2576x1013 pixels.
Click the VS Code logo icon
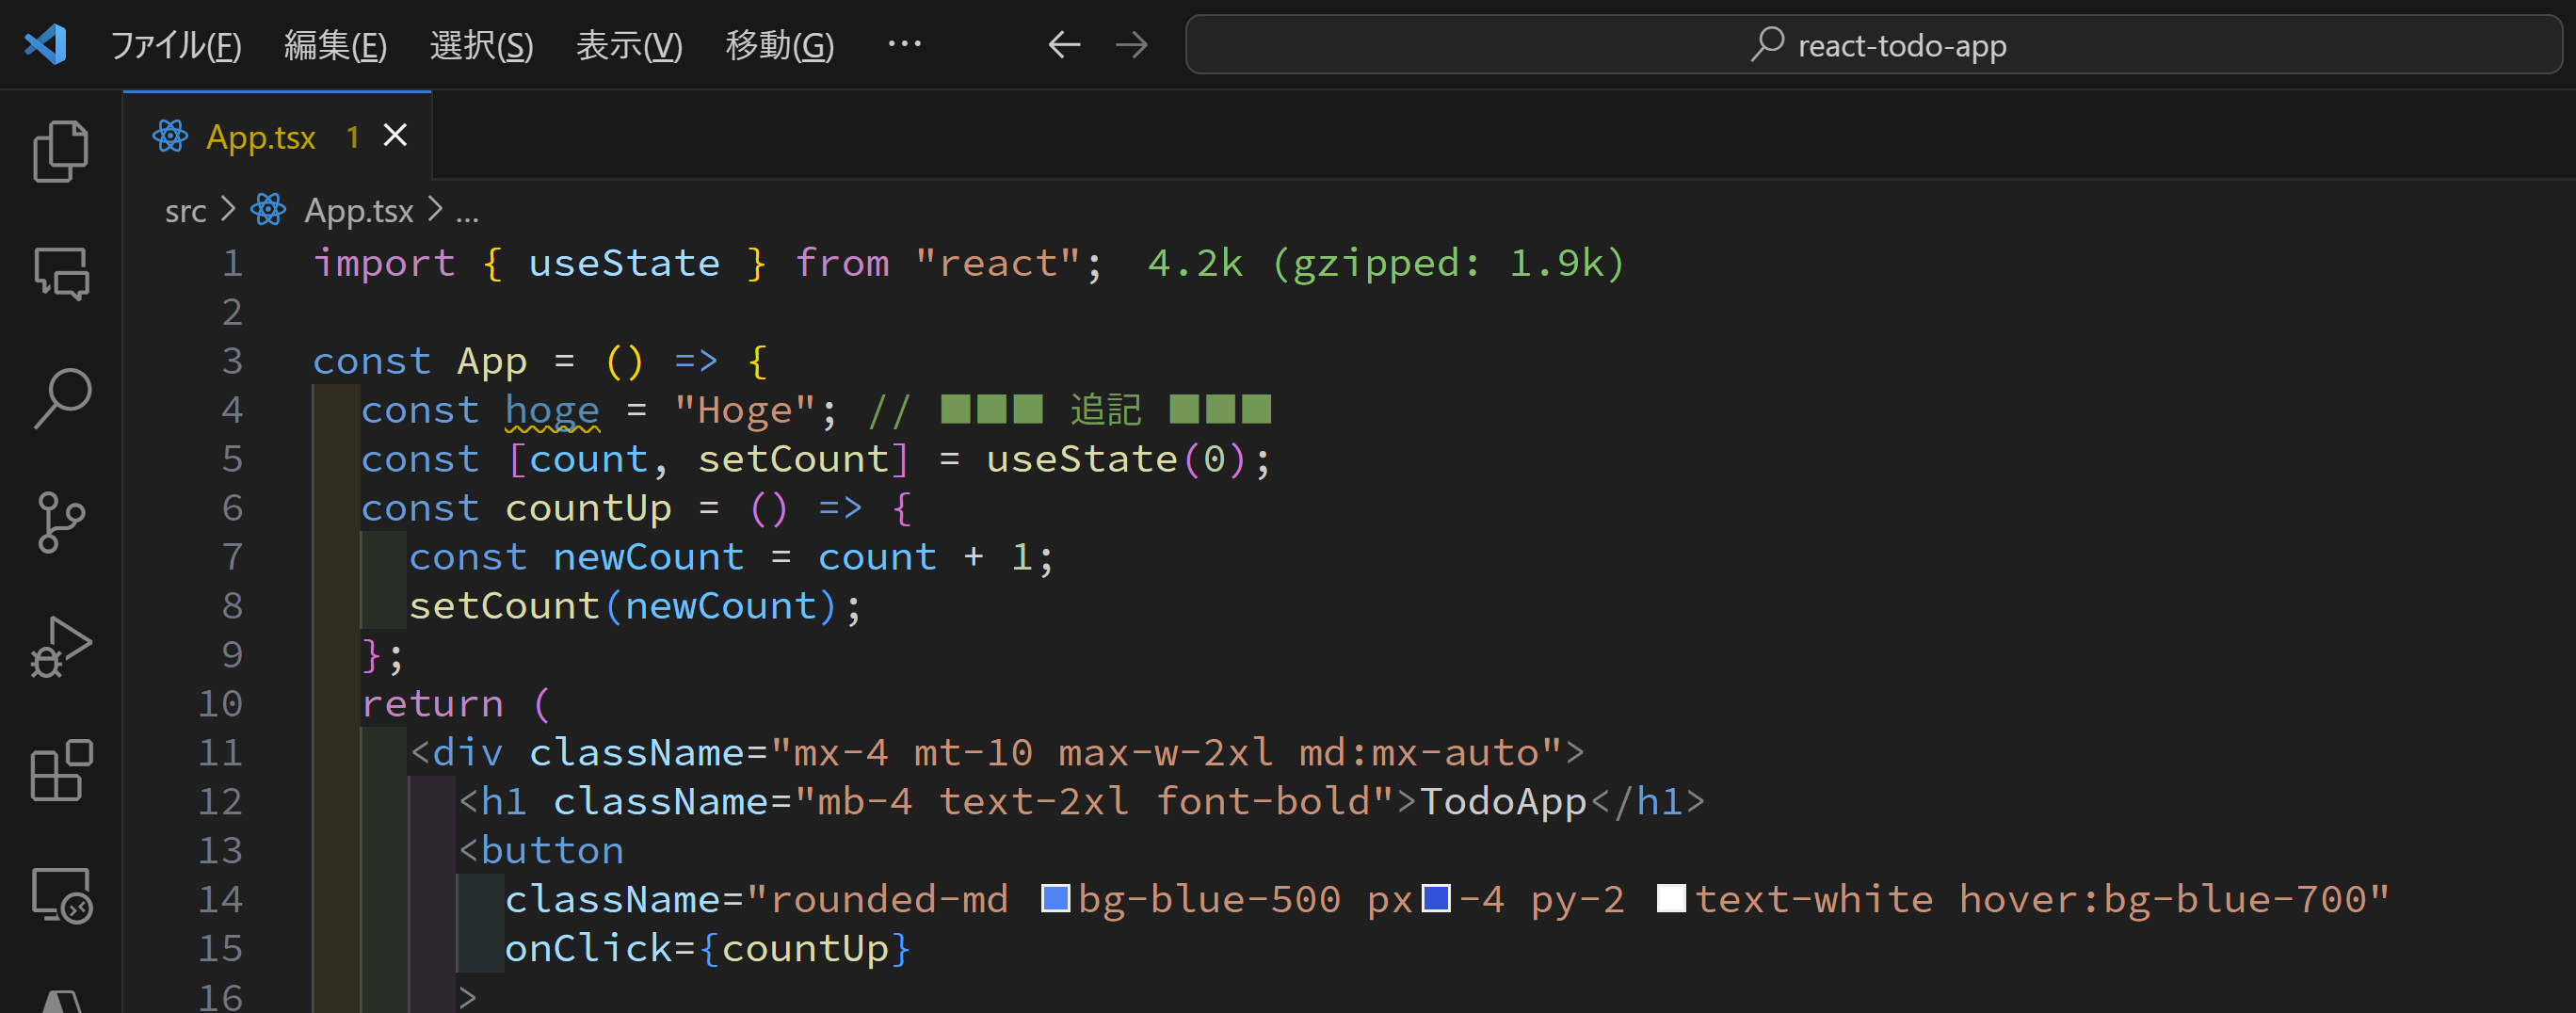pyautogui.click(x=46, y=45)
